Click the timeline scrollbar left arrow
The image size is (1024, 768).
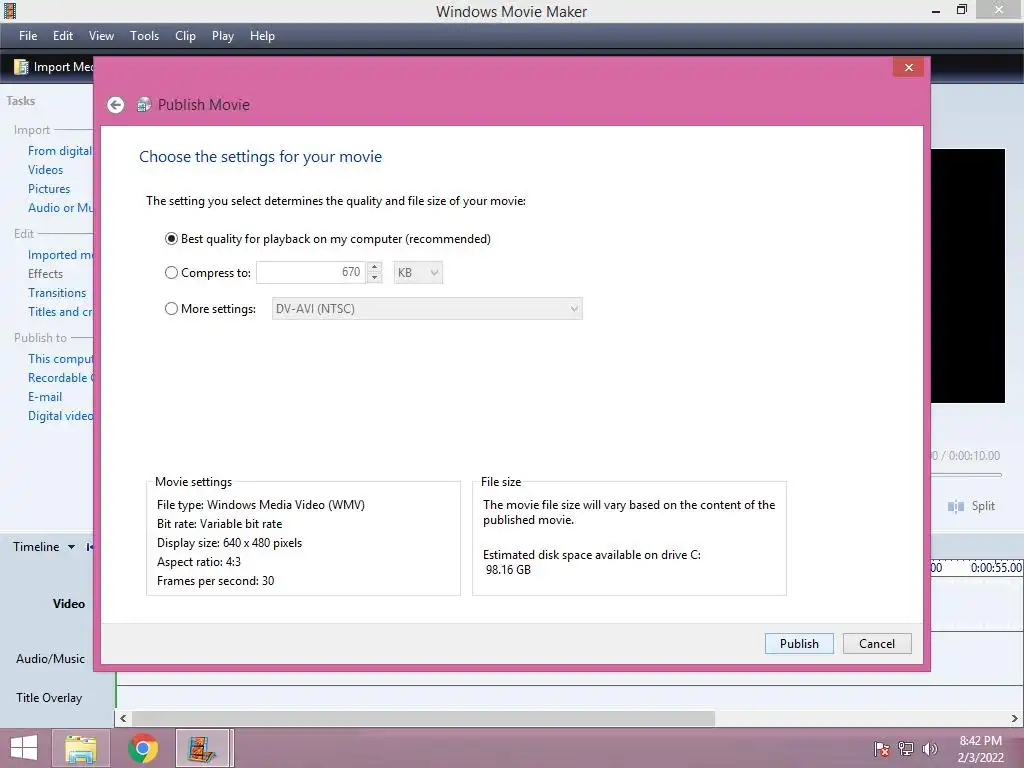(x=123, y=718)
